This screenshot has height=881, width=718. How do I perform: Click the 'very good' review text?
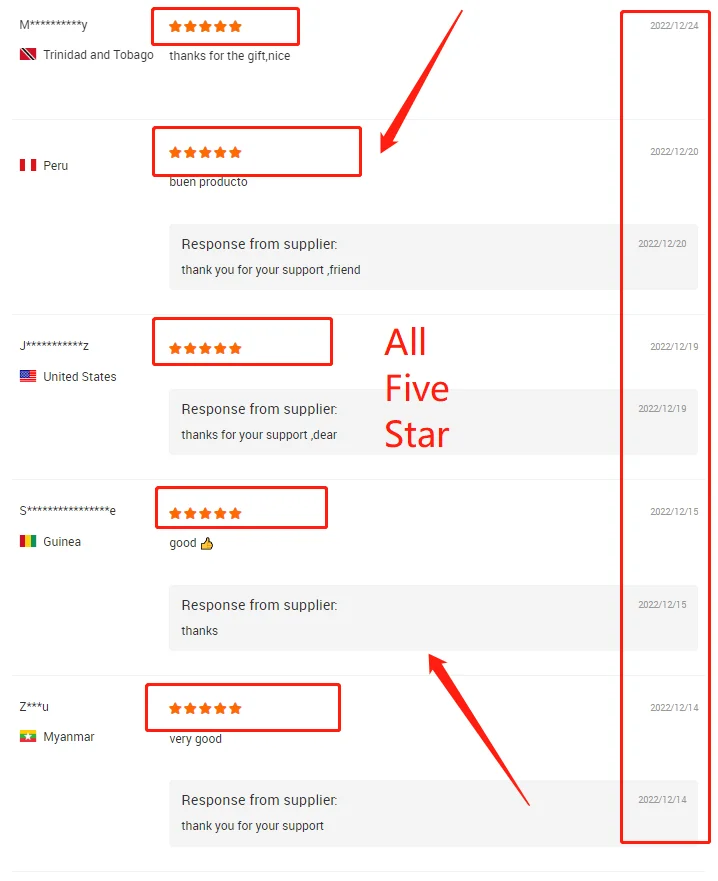click(195, 739)
